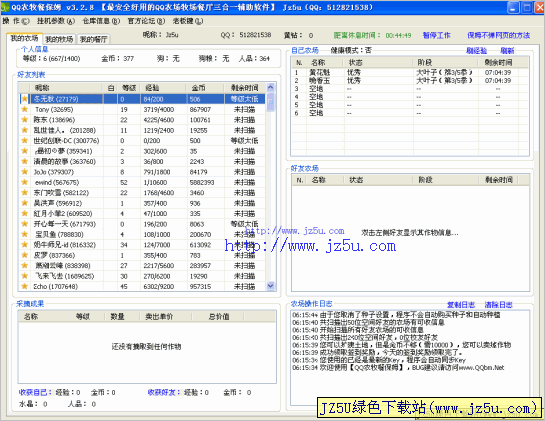Click the star beside 开心每一天 (671793)
Image resolution: width=545 pixels, height=421 pixels.
[x=25, y=224]
